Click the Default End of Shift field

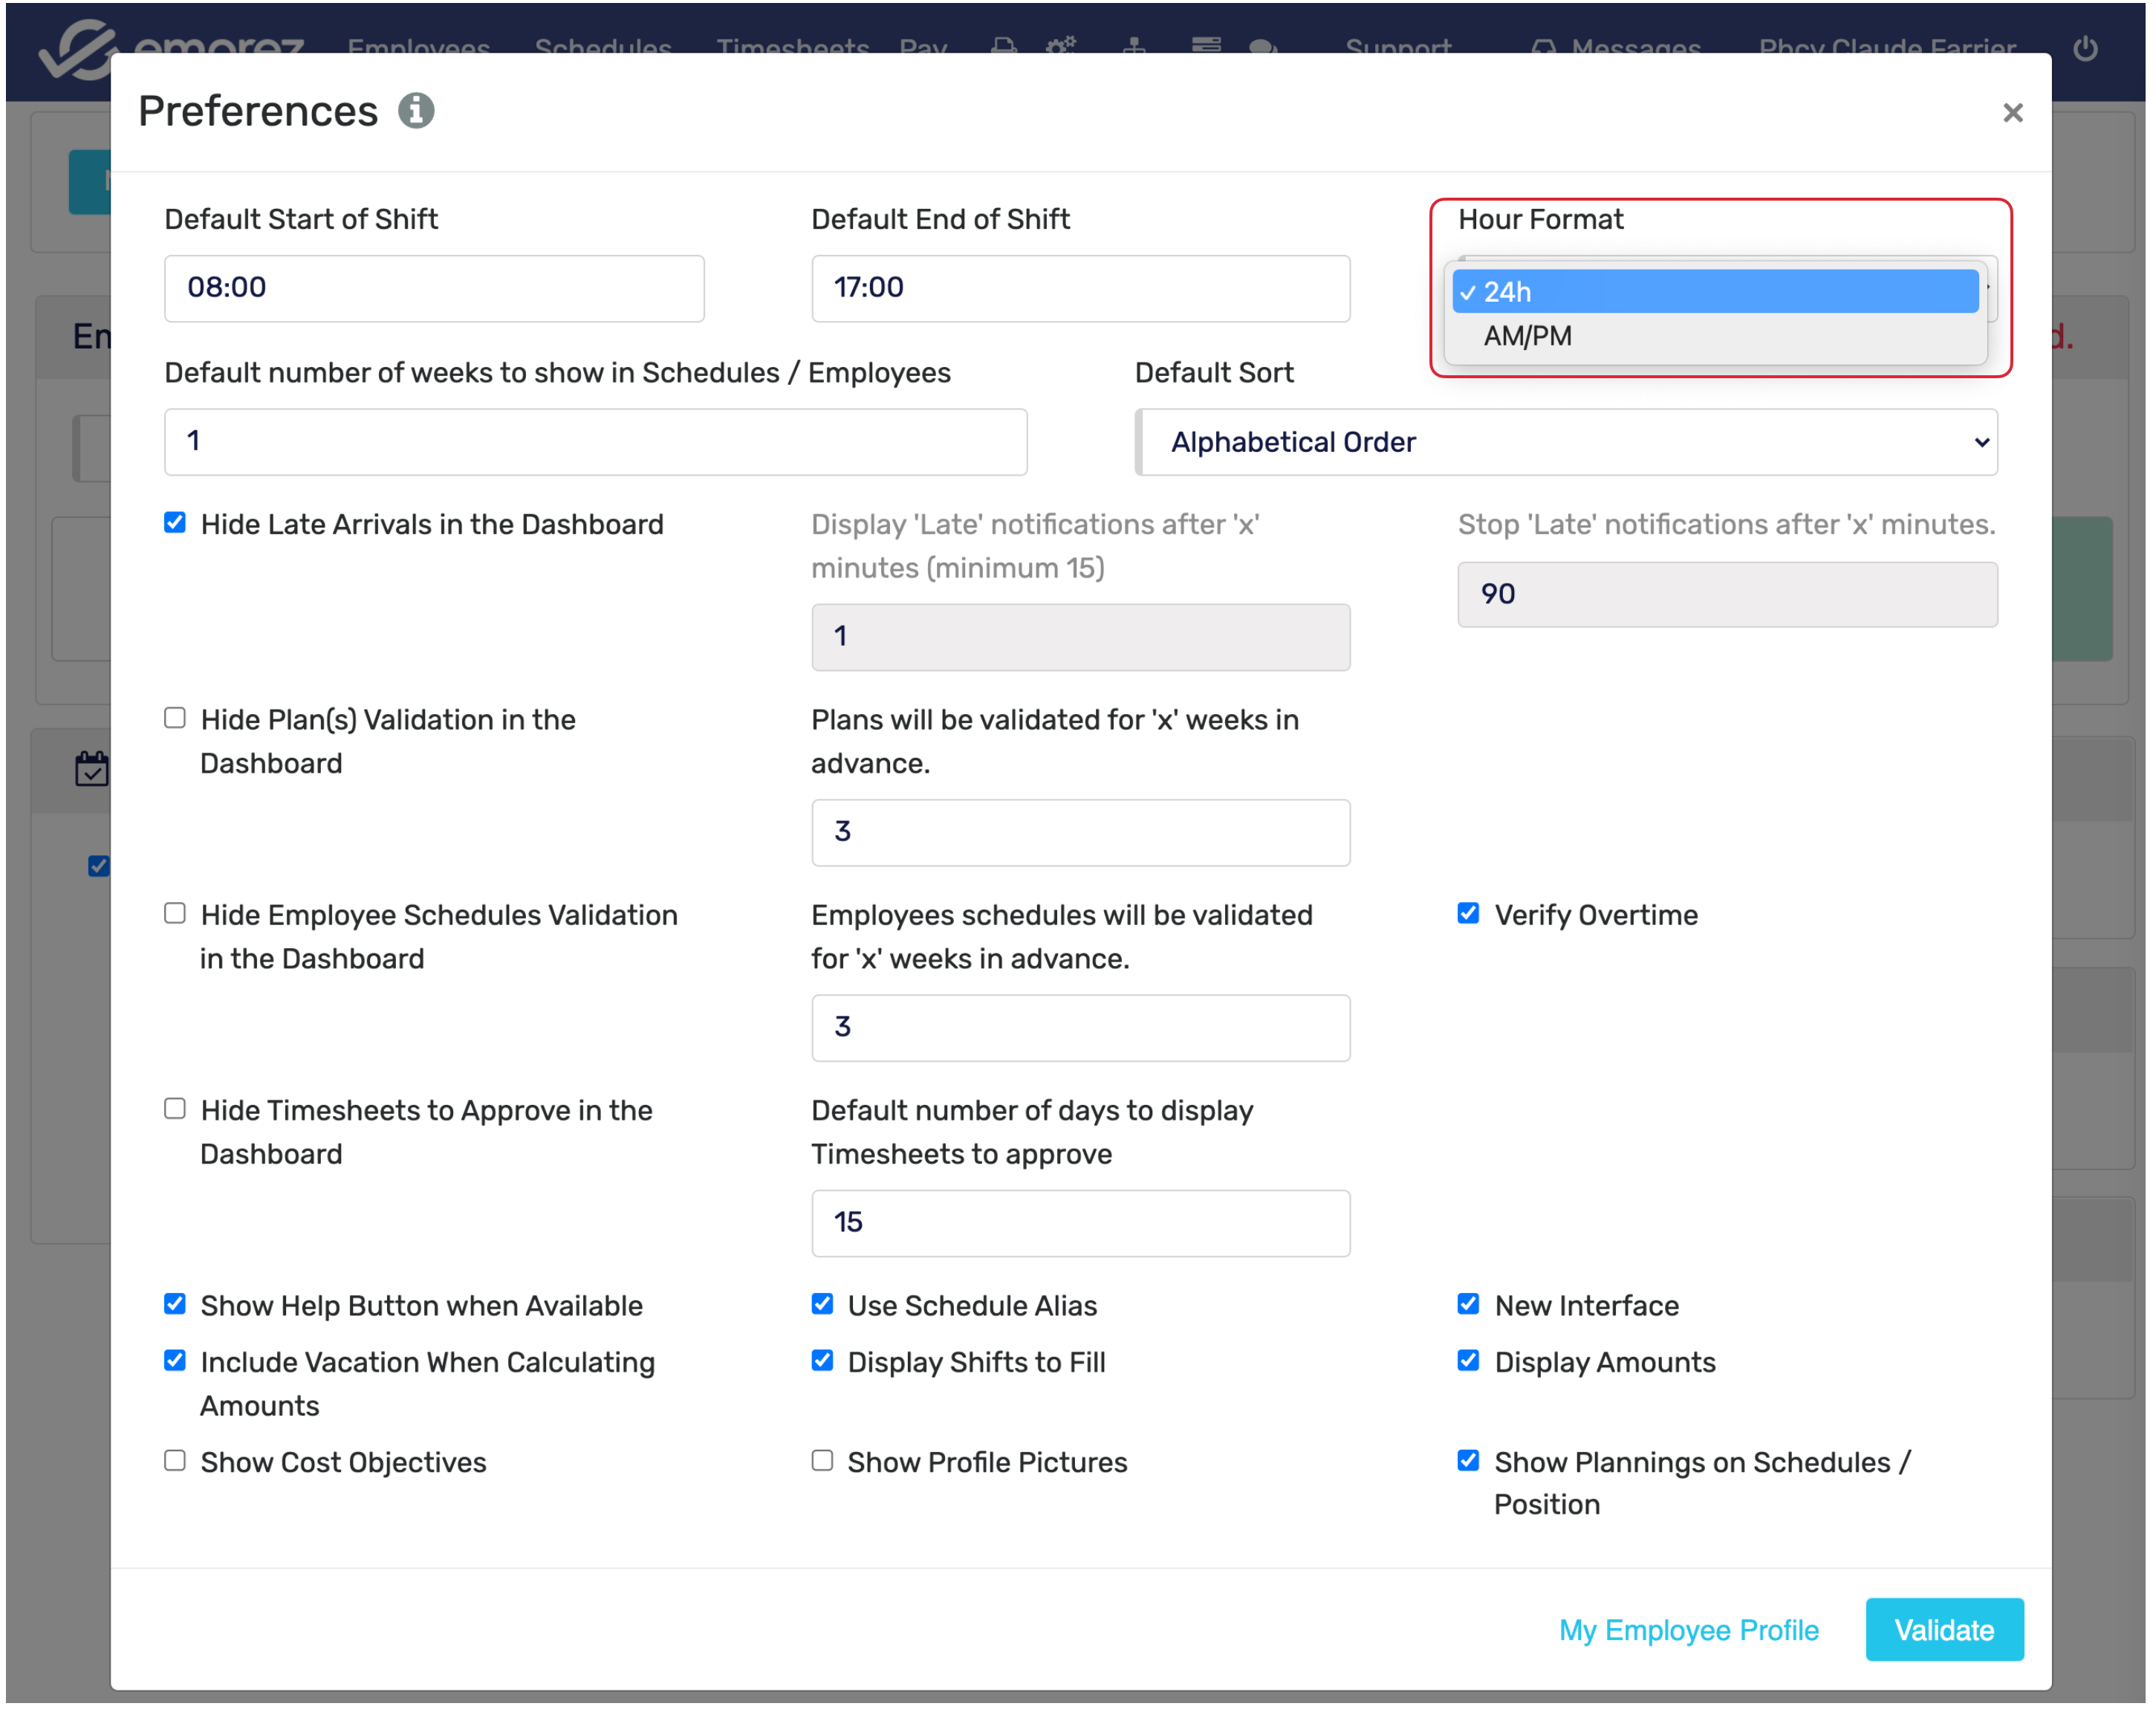pyautogui.click(x=1080, y=288)
